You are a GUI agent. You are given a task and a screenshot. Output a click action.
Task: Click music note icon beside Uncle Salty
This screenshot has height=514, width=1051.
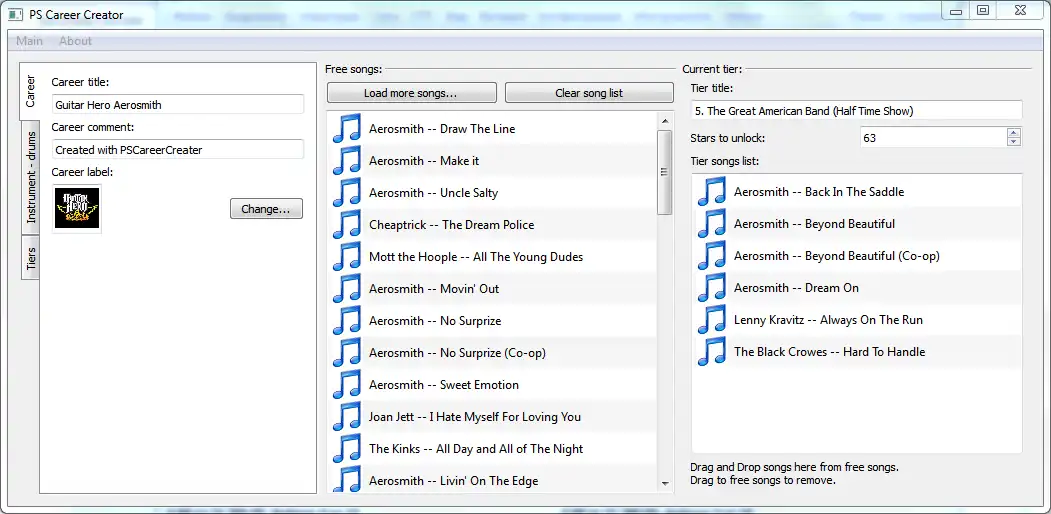tap(347, 193)
